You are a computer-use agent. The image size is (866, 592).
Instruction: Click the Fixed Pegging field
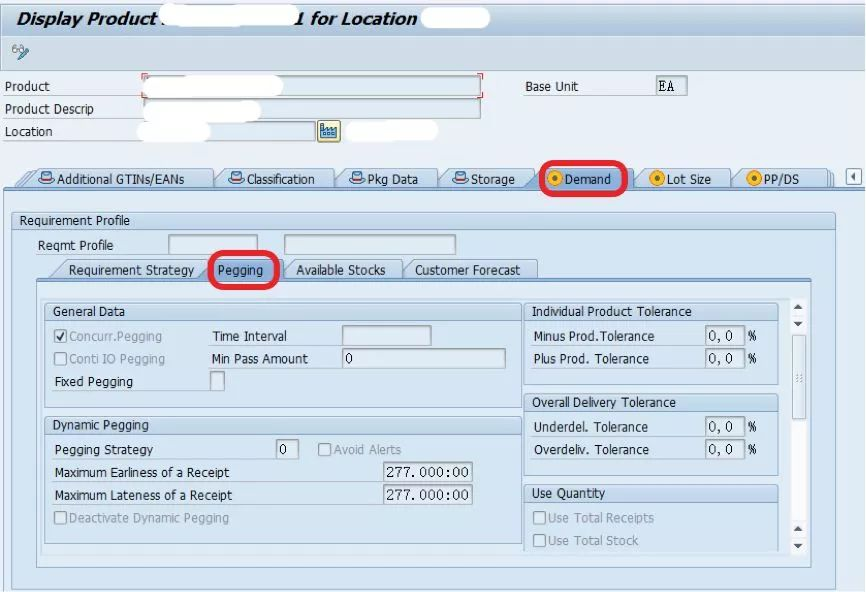pos(217,381)
